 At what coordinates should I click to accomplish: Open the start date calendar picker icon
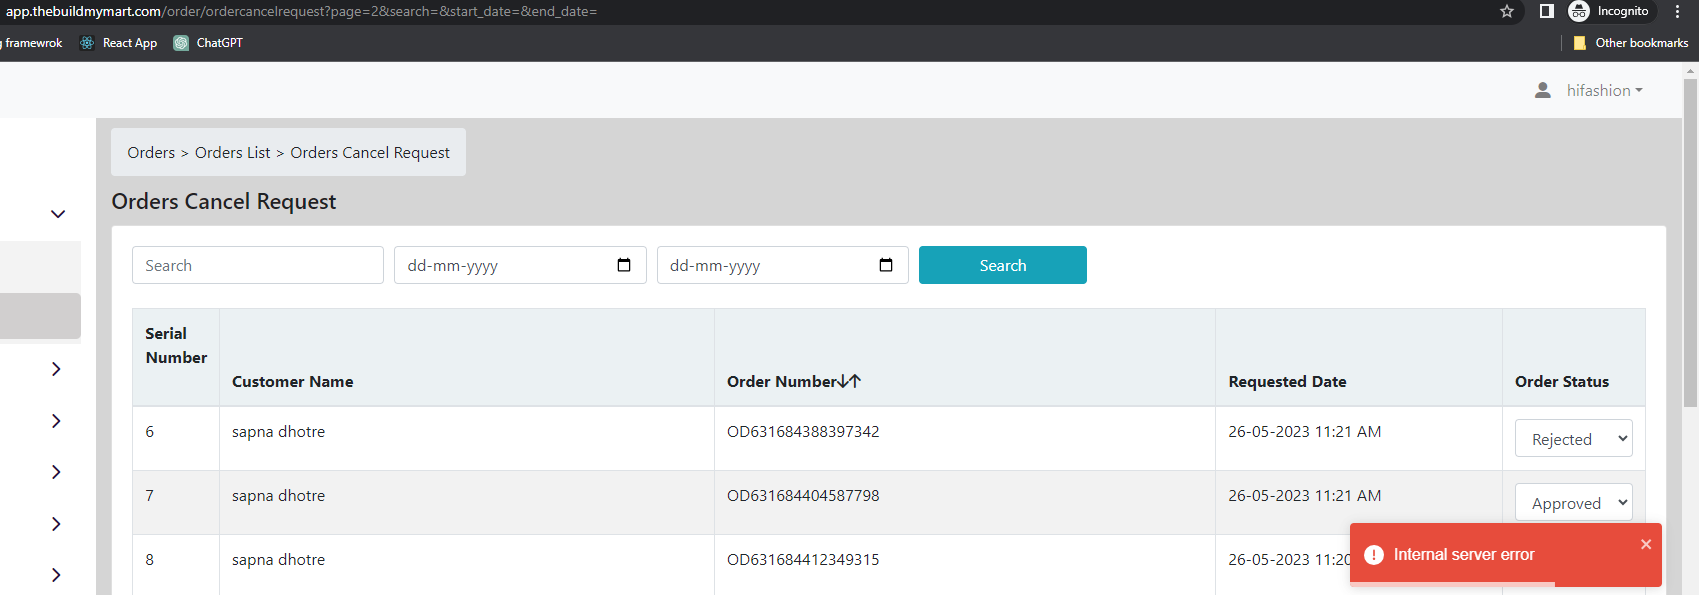pyautogui.click(x=624, y=265)
